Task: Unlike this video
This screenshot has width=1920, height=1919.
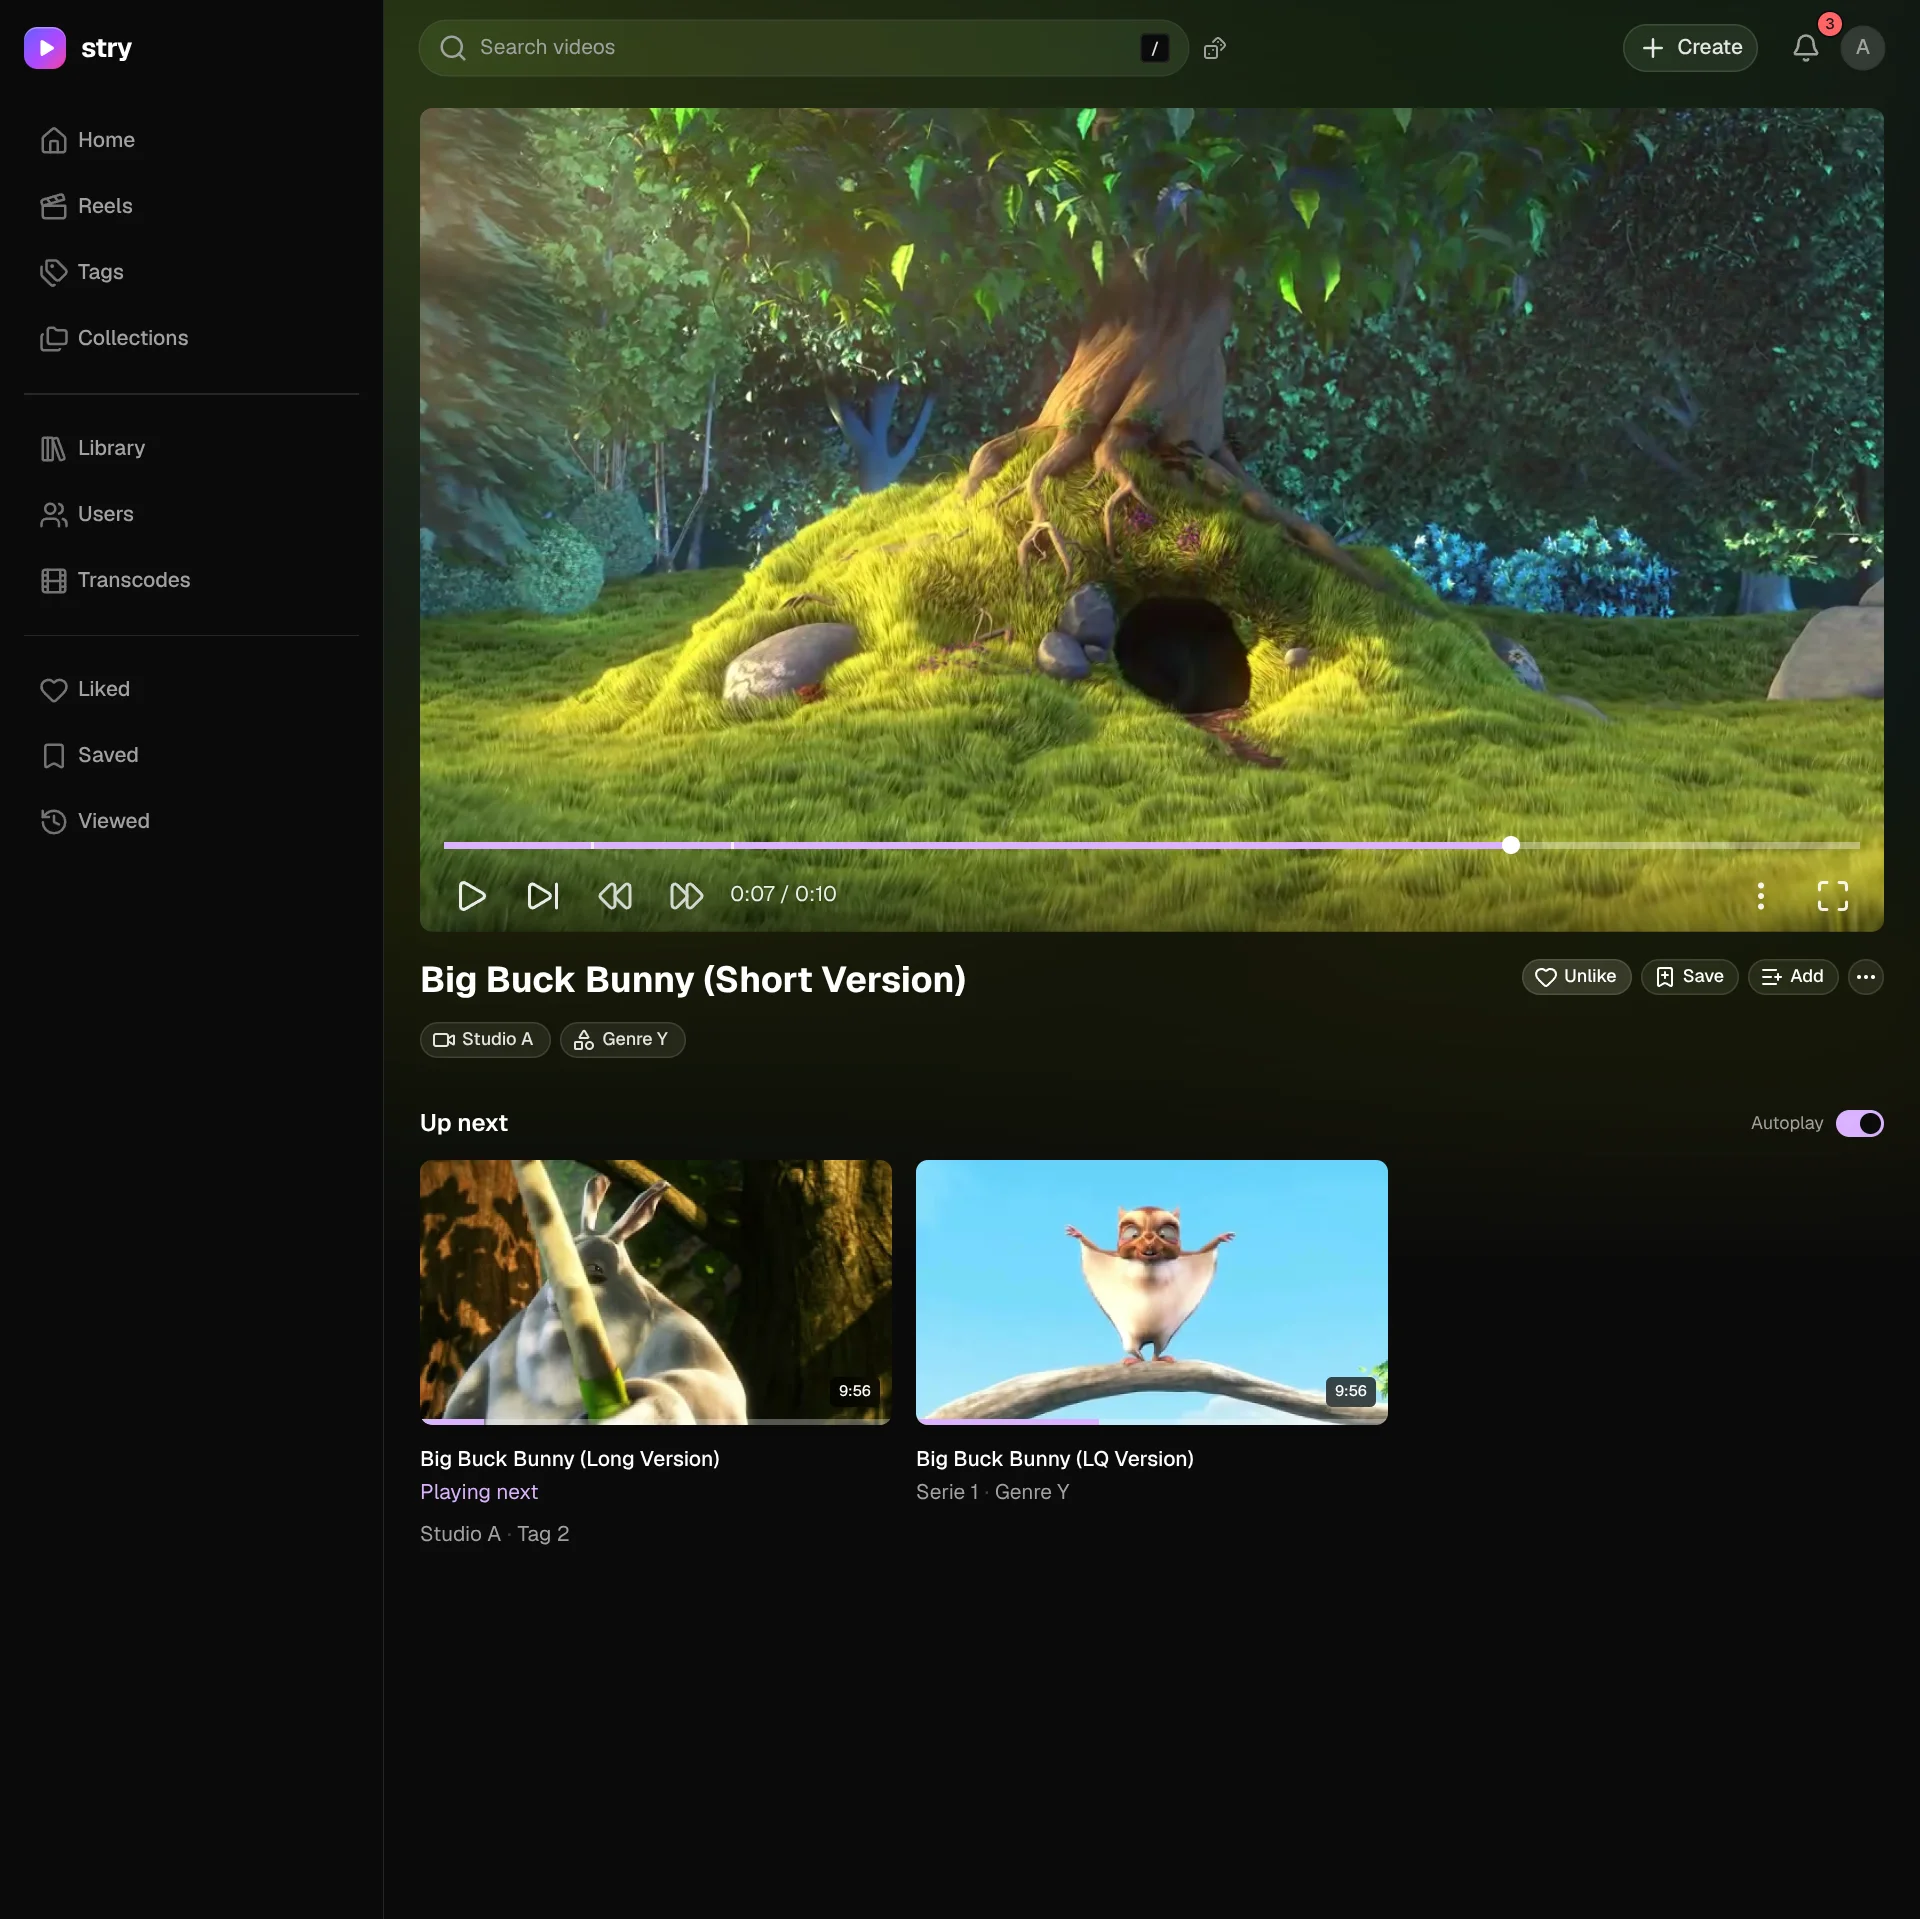Action: click(x=1576, y=977)
